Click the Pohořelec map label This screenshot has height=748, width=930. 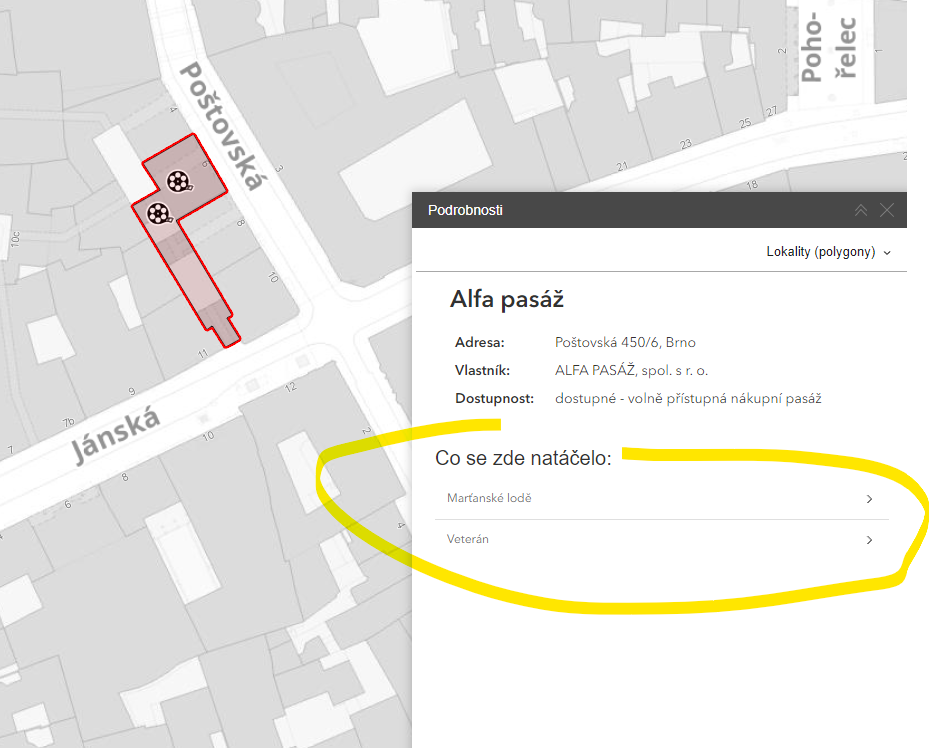pyautogui.click(x=829, y=48)
